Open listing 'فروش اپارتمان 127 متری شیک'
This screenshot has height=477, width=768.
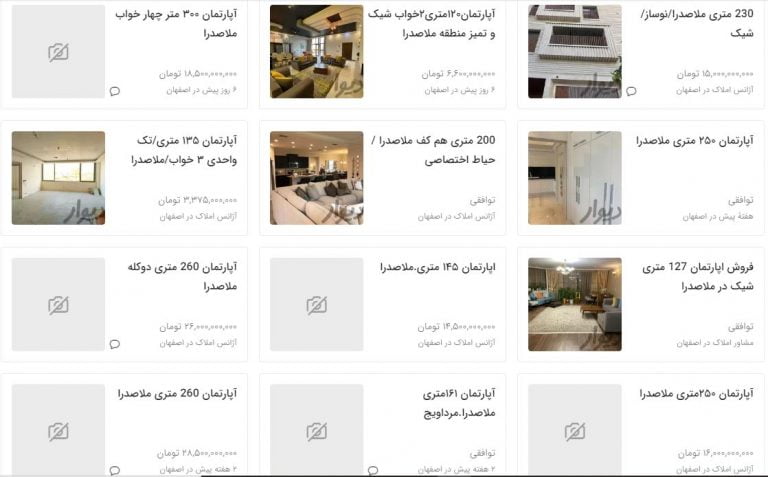pos(697,276)
